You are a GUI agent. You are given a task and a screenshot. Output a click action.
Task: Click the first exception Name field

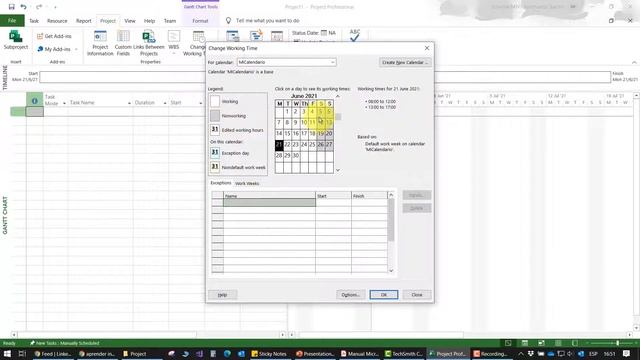click(x=269, y=202)
